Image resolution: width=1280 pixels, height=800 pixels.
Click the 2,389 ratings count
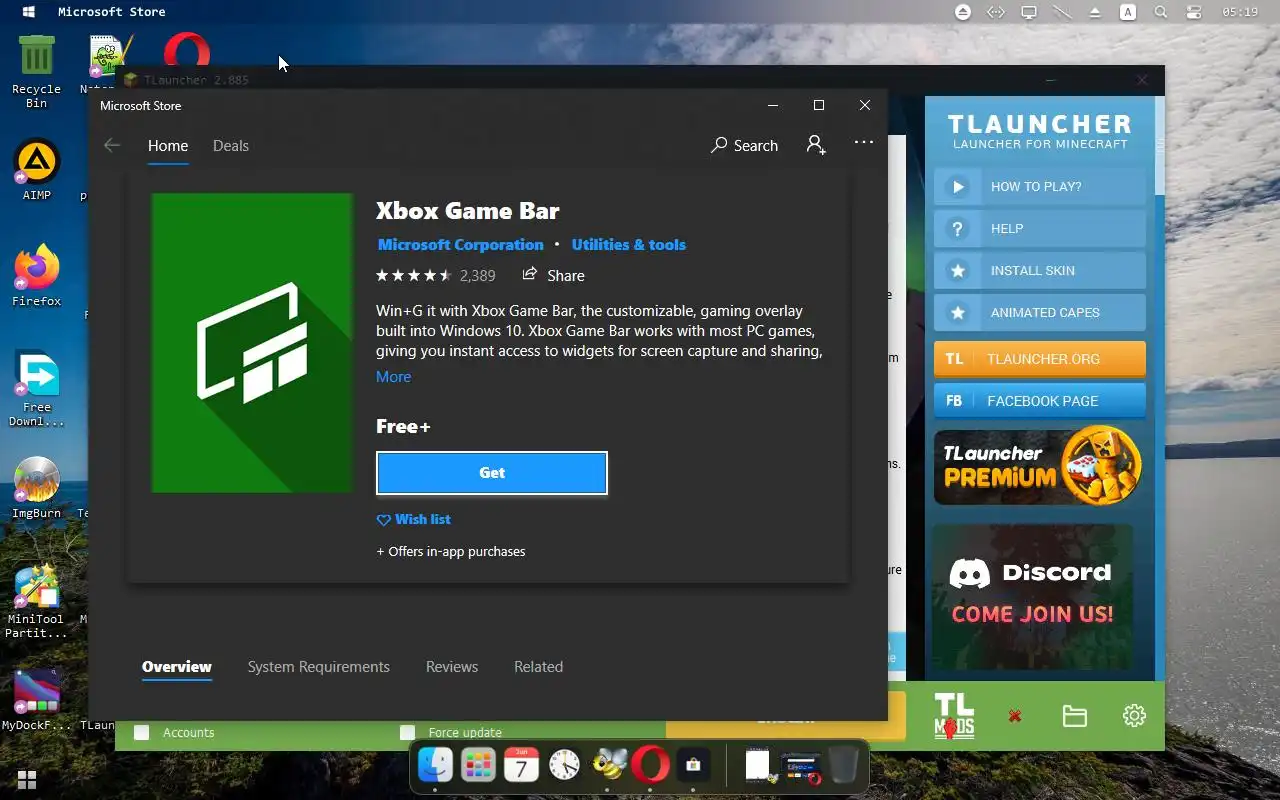(x=478, y=275)
